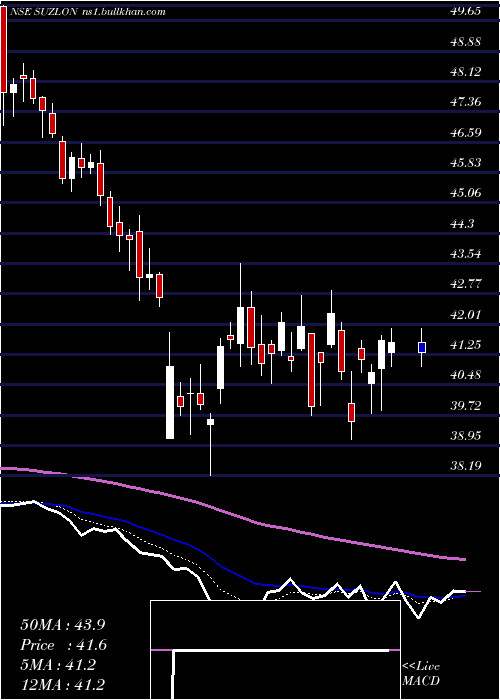Click the 12MA : 41.2 reading
500x700 pixels.
tap(63, 685)
